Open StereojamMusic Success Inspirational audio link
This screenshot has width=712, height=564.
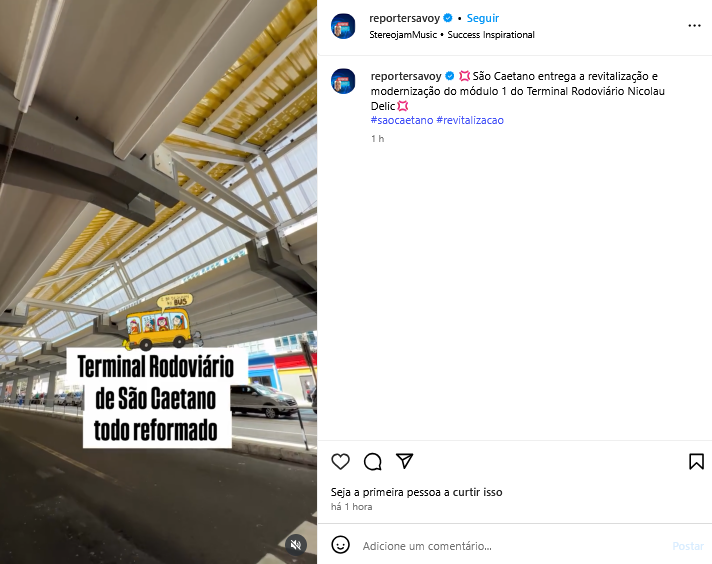452,35
